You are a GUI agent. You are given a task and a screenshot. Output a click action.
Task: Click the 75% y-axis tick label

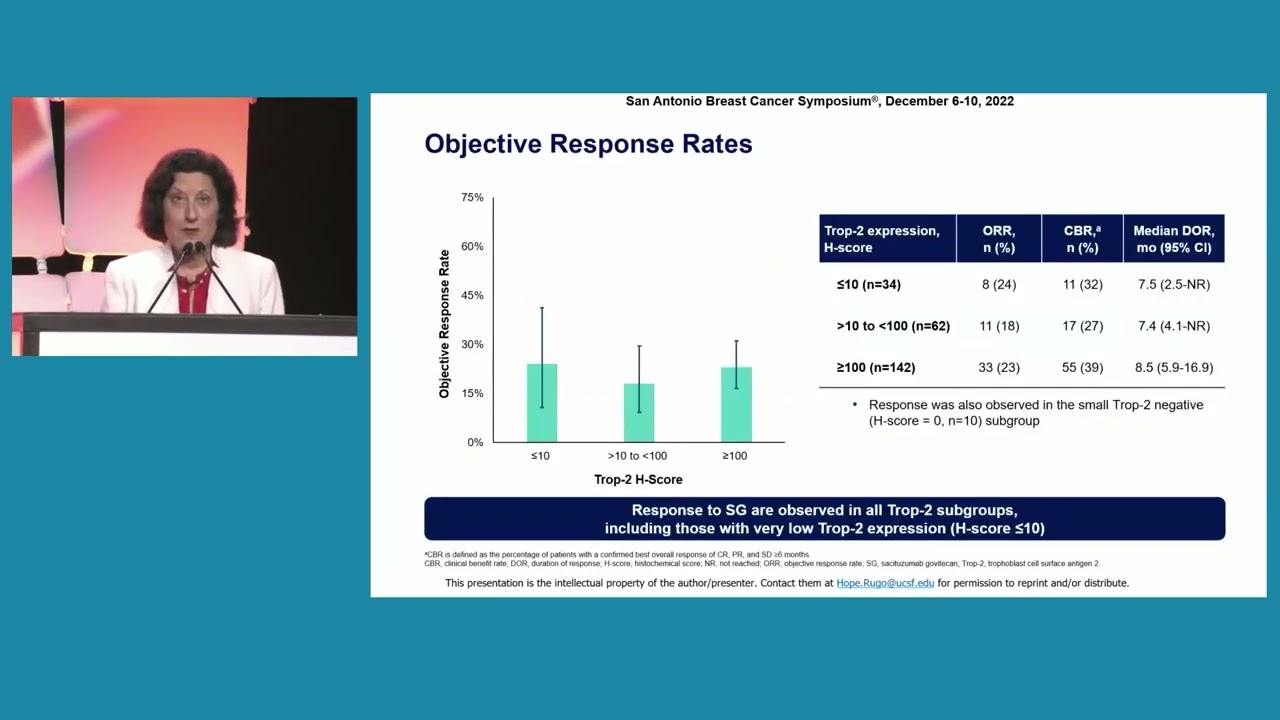coord(472,198)
